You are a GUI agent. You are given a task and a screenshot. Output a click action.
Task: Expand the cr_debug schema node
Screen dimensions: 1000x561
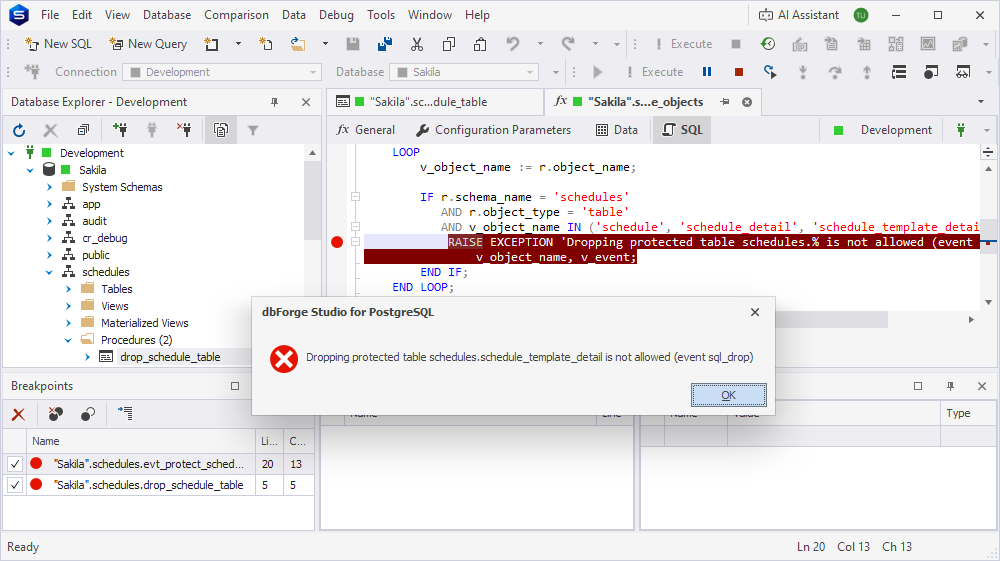[x=49, y=238]
